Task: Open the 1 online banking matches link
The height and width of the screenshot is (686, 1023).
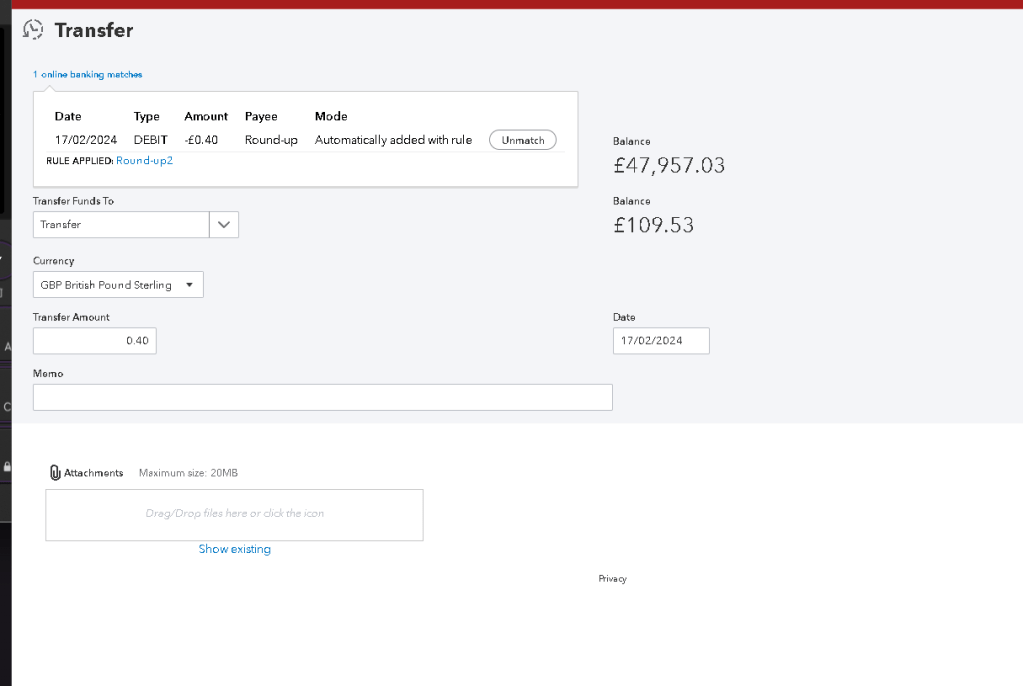Action: (87, 74)
